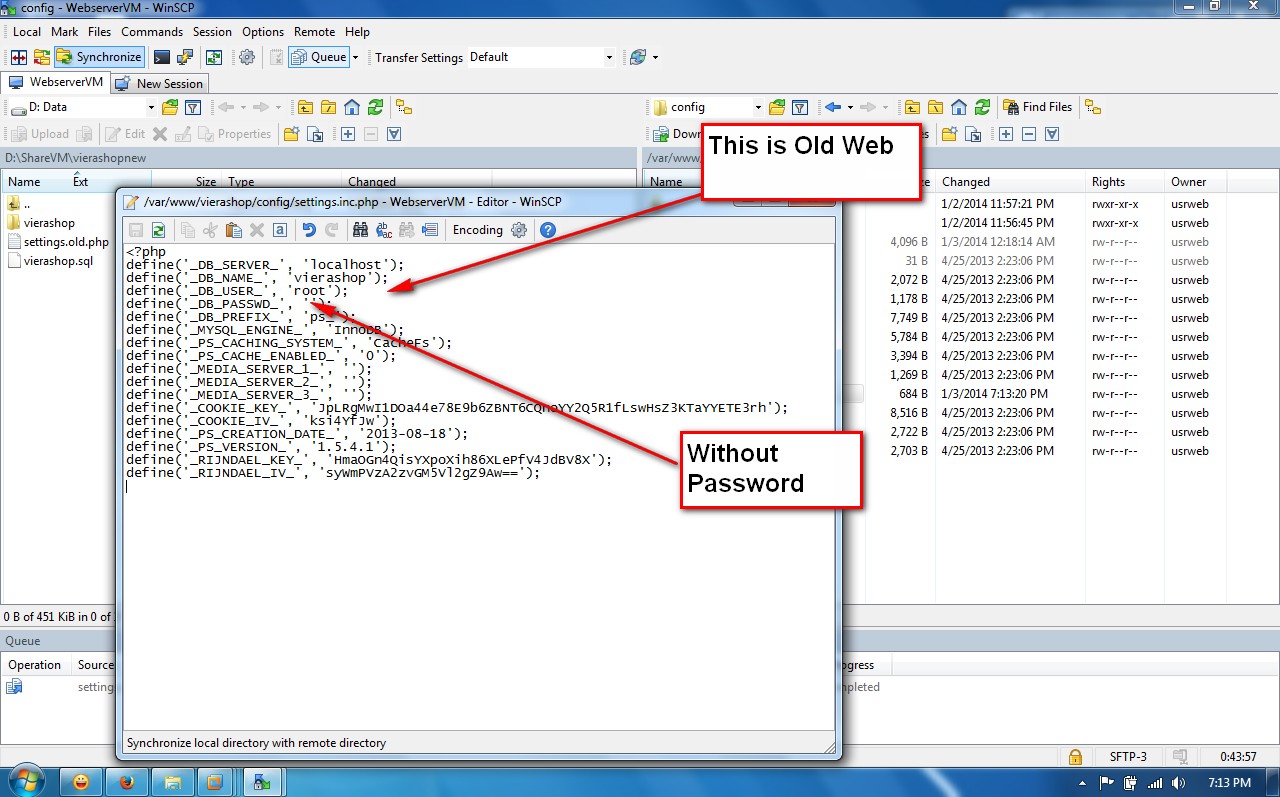Open the terminal console icon
1280x797 pixels.
[161, 57]
